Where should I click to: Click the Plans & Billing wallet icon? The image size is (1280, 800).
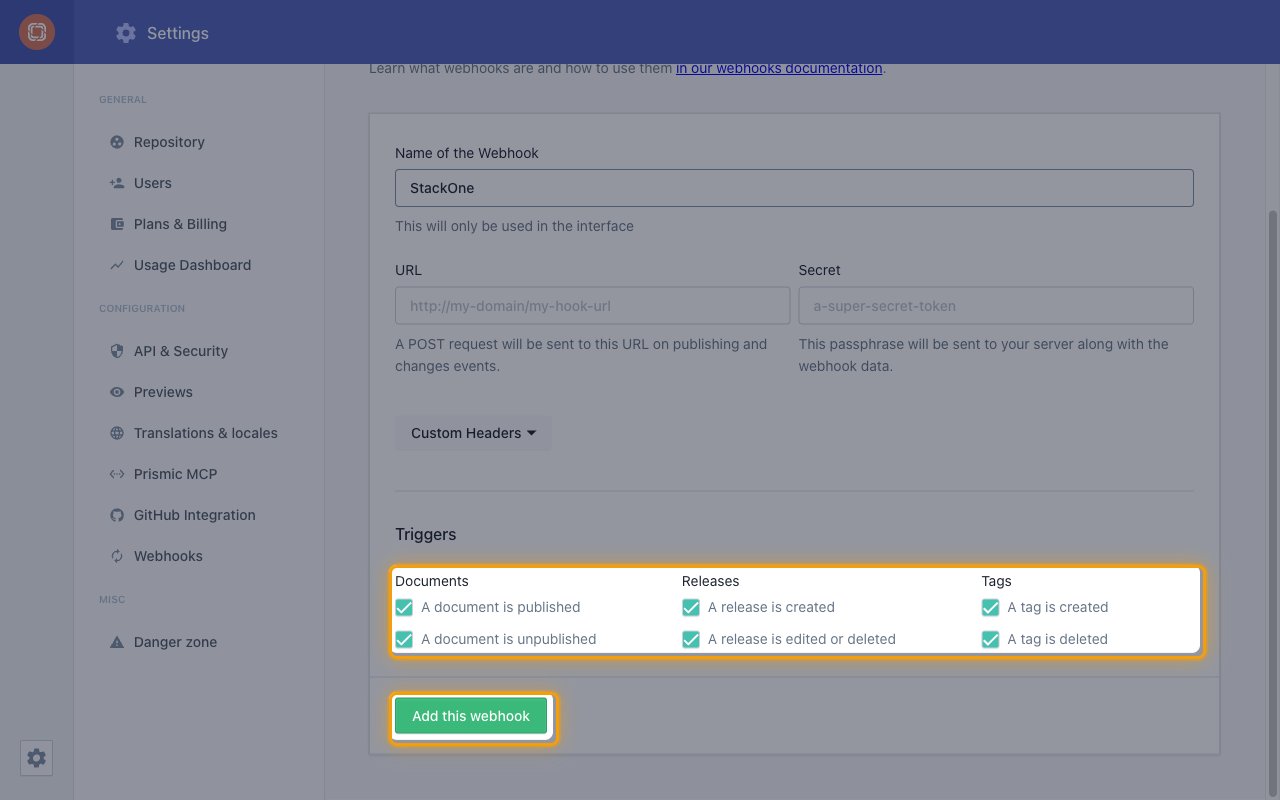coord(117,224)
